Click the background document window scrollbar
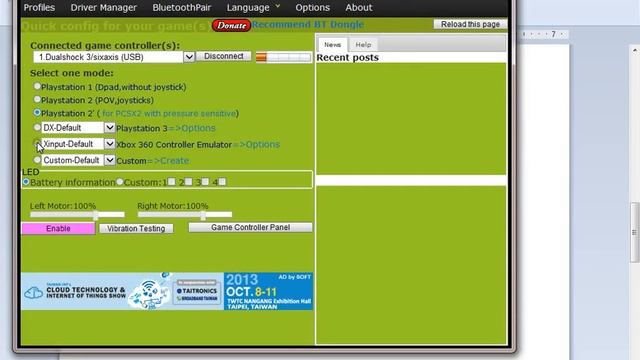640x360 pixels. pos(634,233)
